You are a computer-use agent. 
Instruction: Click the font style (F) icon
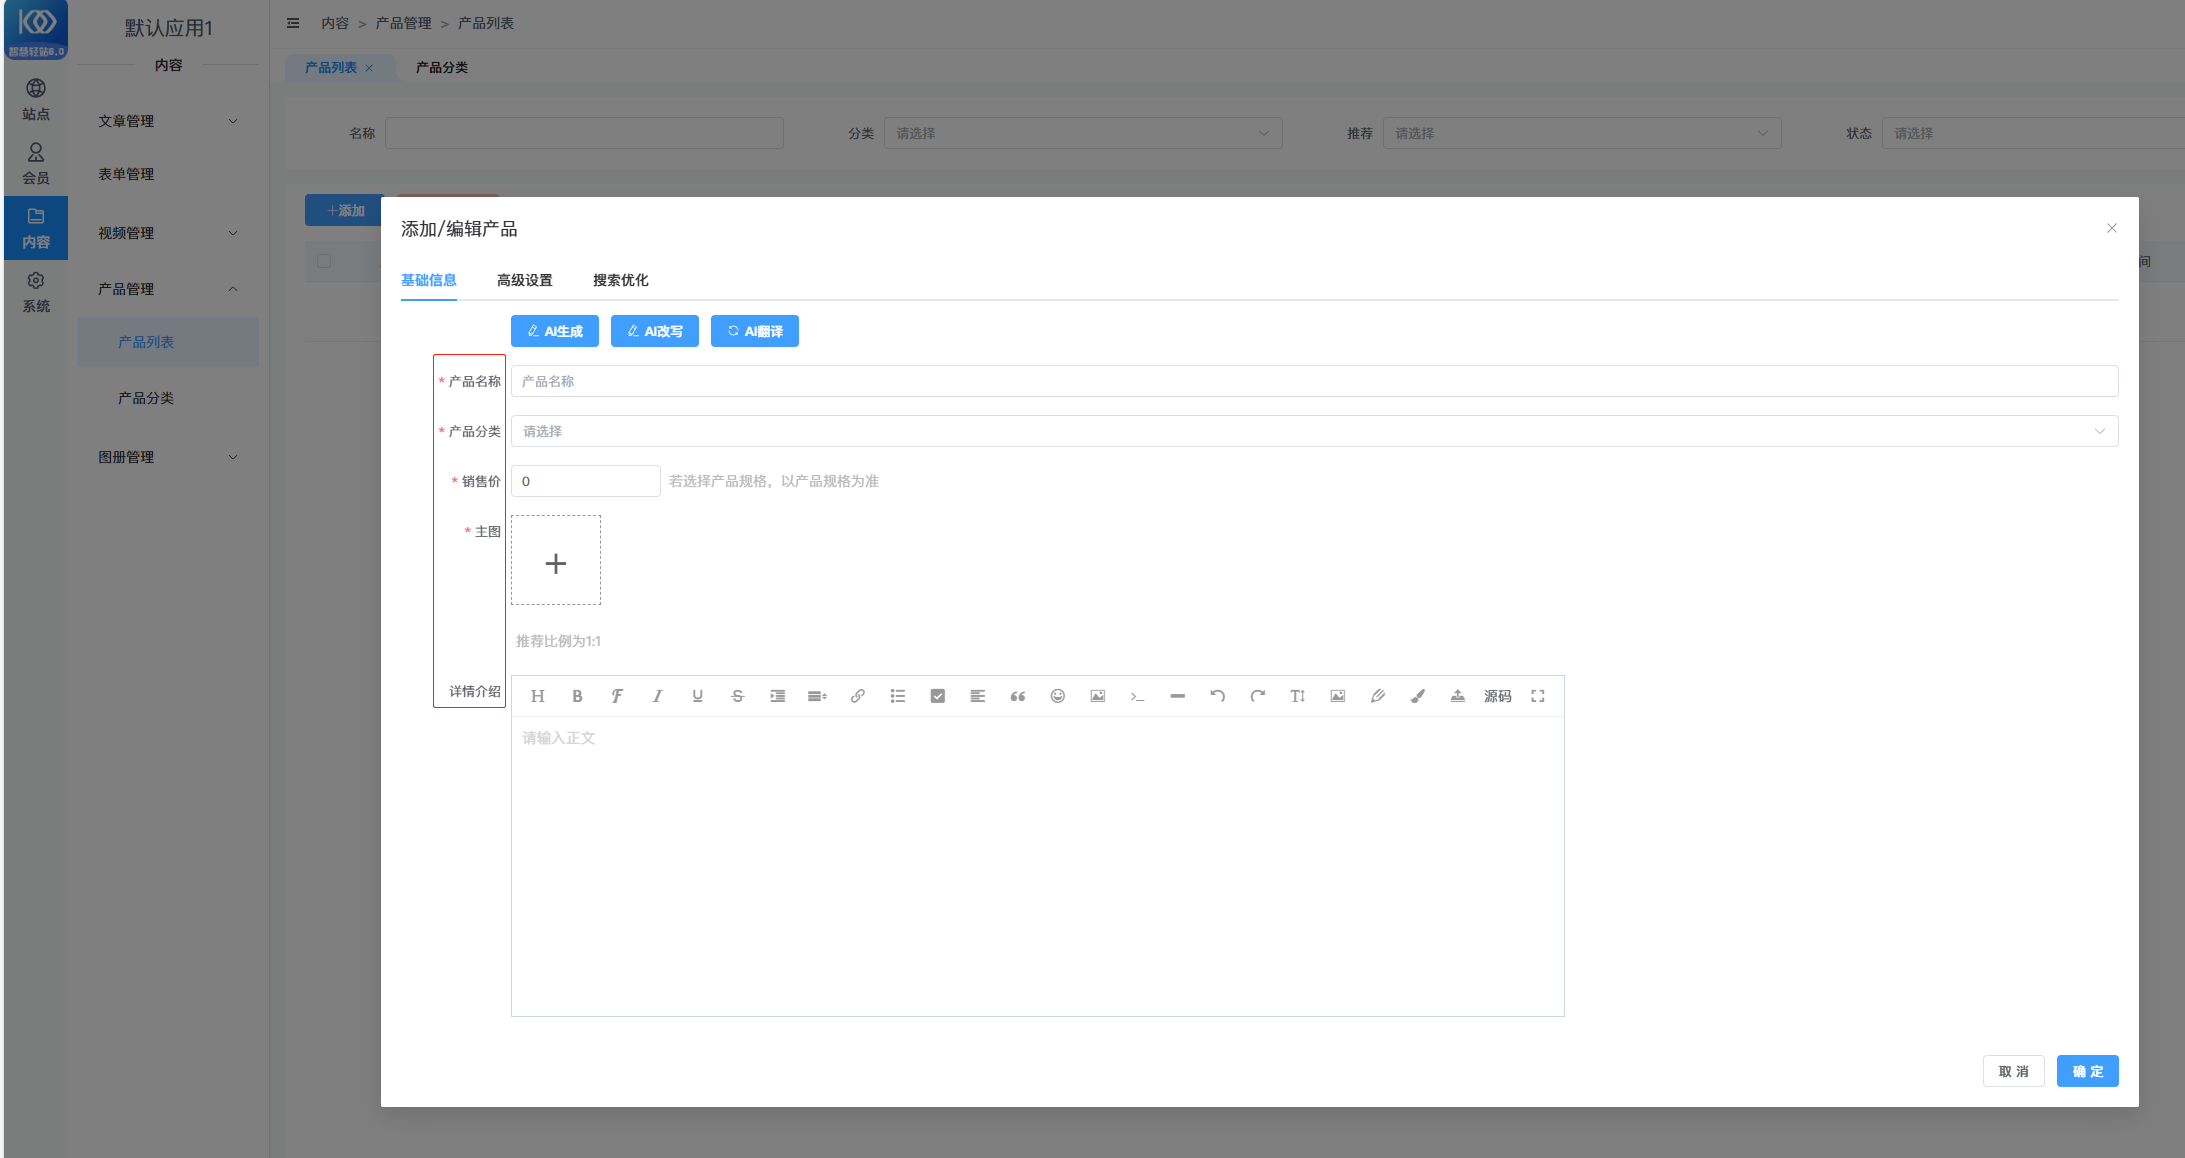[617, 696]
